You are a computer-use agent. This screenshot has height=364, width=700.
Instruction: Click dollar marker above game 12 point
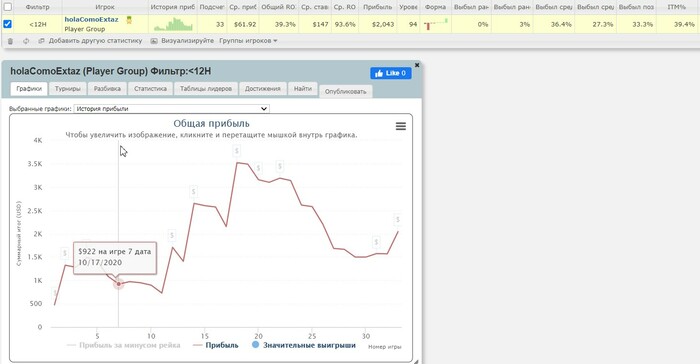pyautogui.click(x=172, y=235)
